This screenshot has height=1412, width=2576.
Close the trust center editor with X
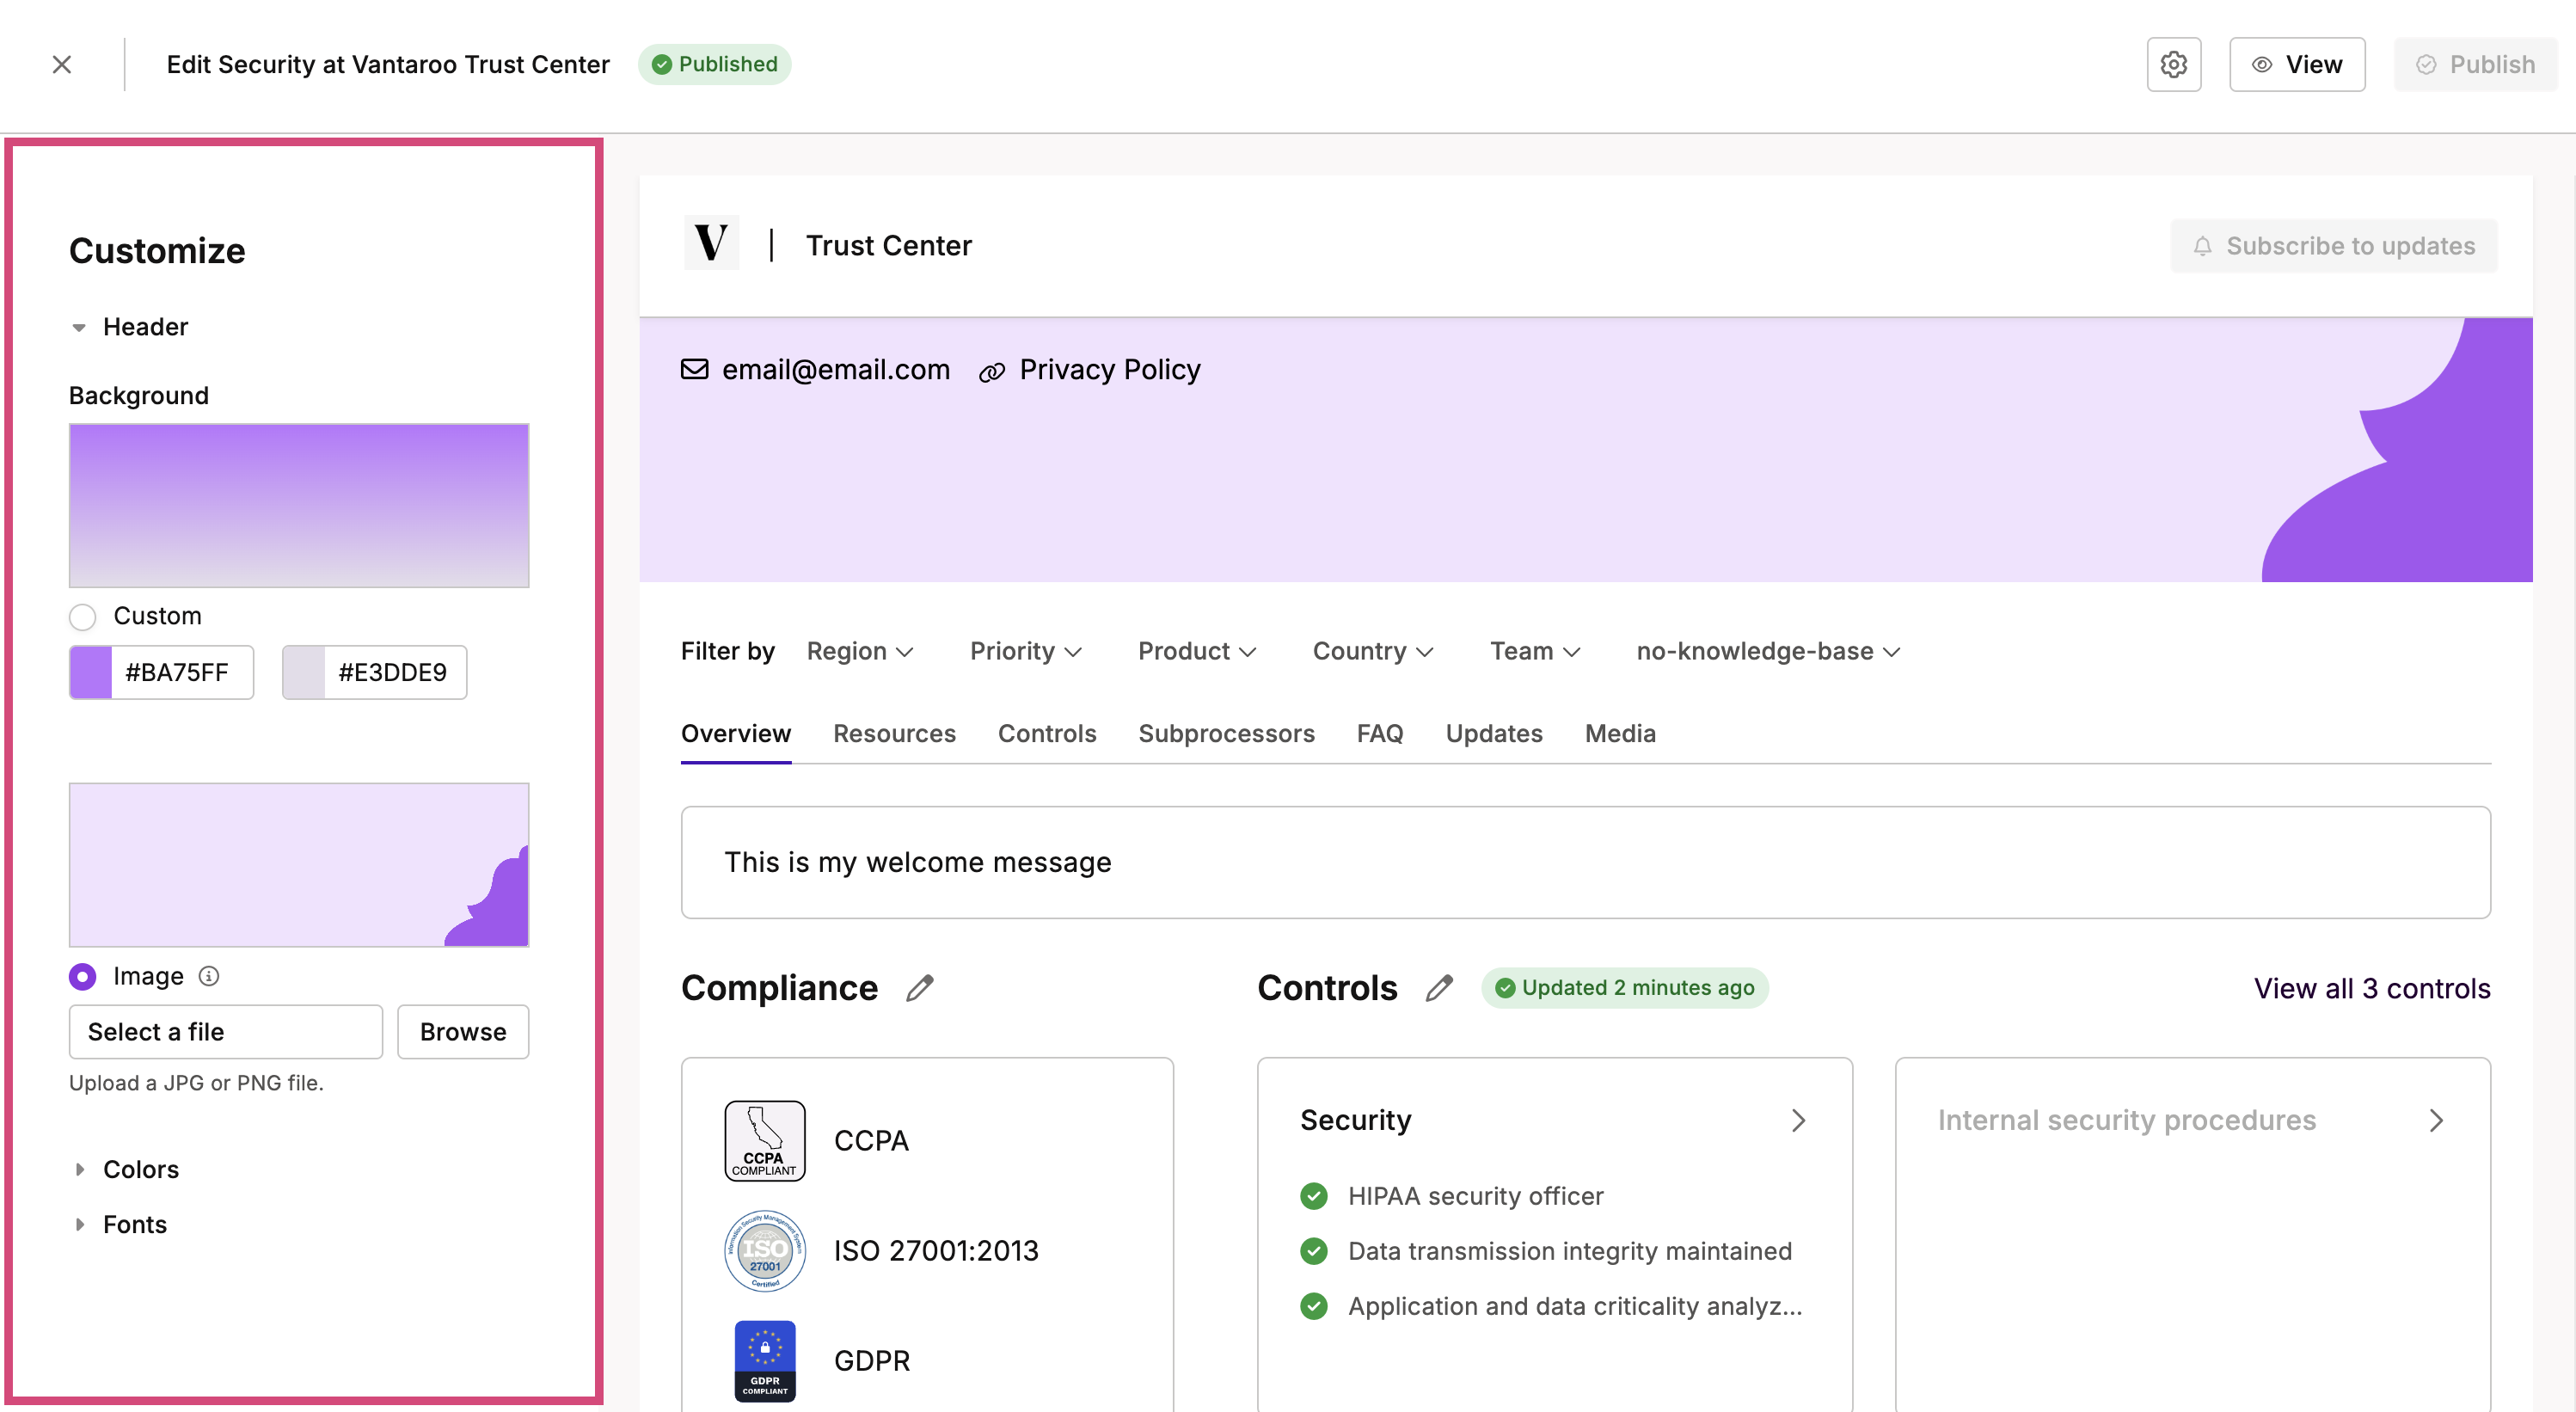click(x=62, y=64)
